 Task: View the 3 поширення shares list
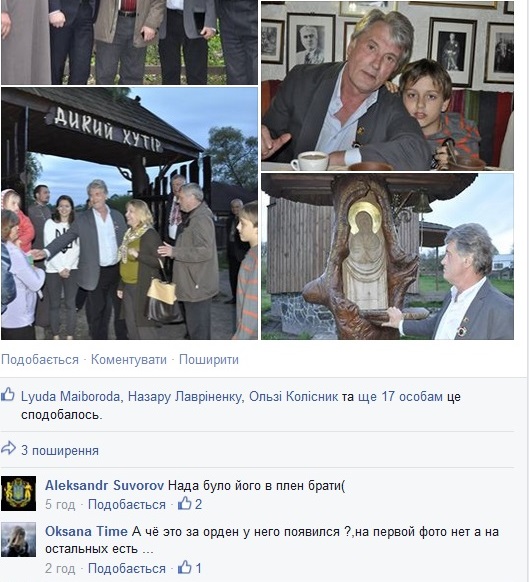coord(60,451)
